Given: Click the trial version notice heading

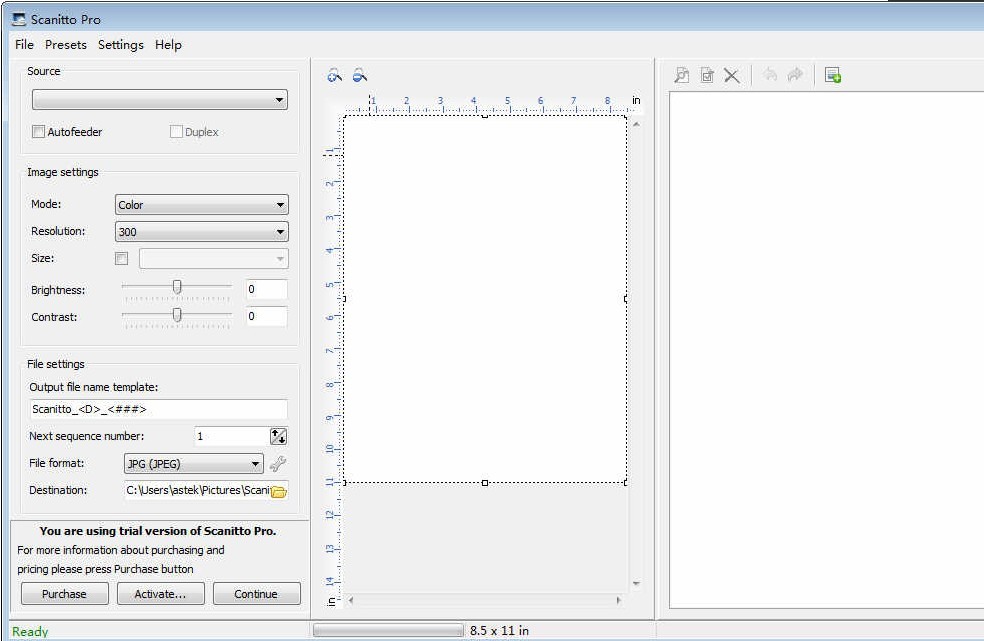Looking at the screenshot, I should (x=158, y=531).
